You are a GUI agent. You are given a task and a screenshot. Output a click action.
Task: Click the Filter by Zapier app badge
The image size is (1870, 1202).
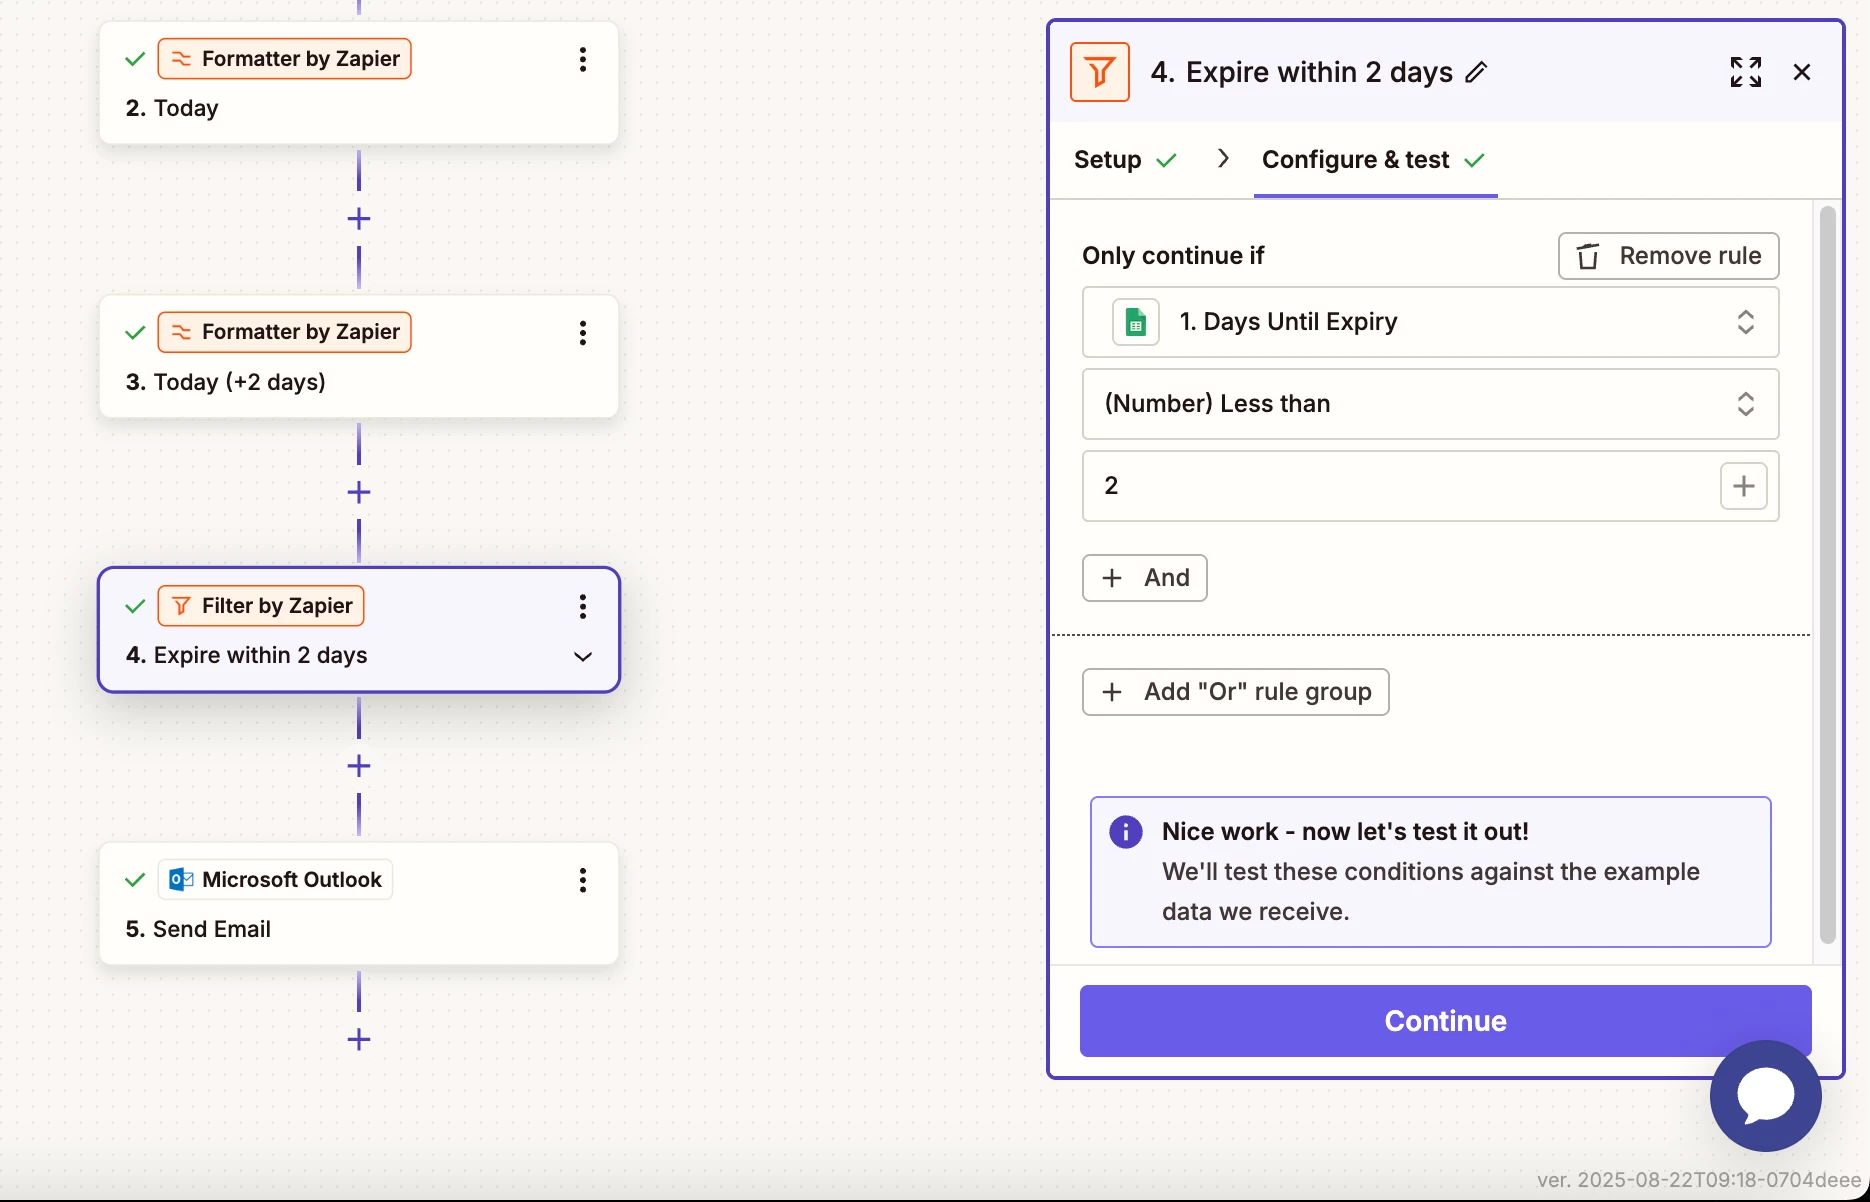pos(261,606)
